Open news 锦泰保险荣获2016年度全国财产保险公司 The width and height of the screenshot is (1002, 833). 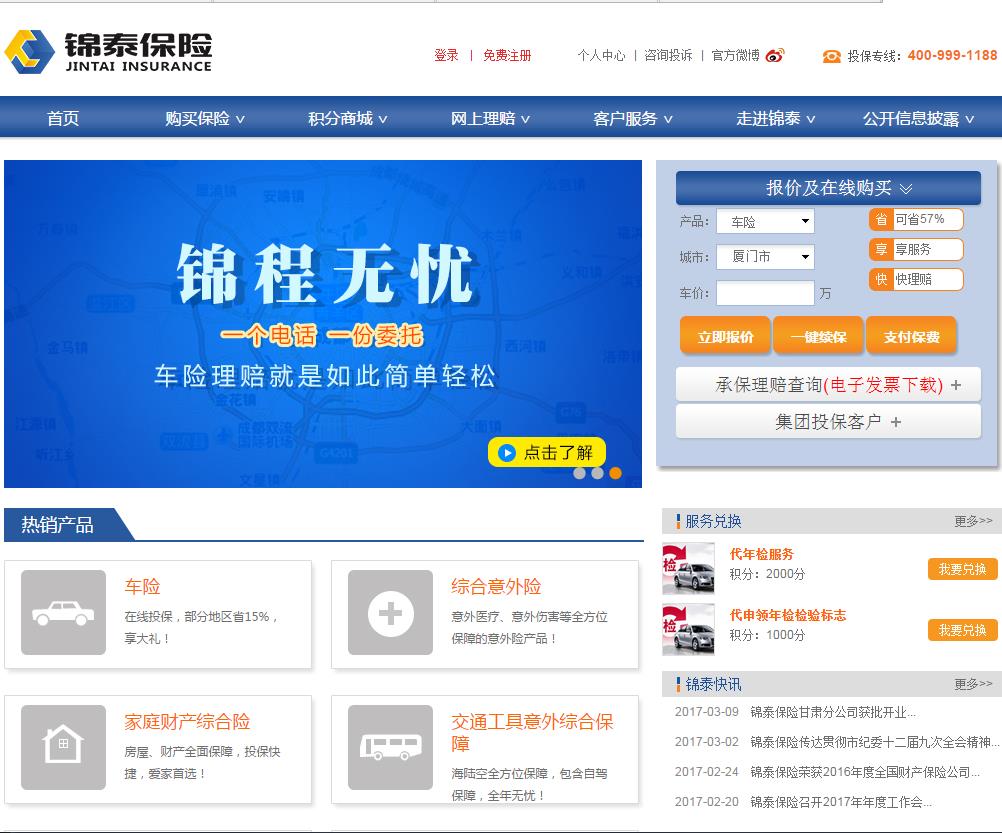[865, 772]
